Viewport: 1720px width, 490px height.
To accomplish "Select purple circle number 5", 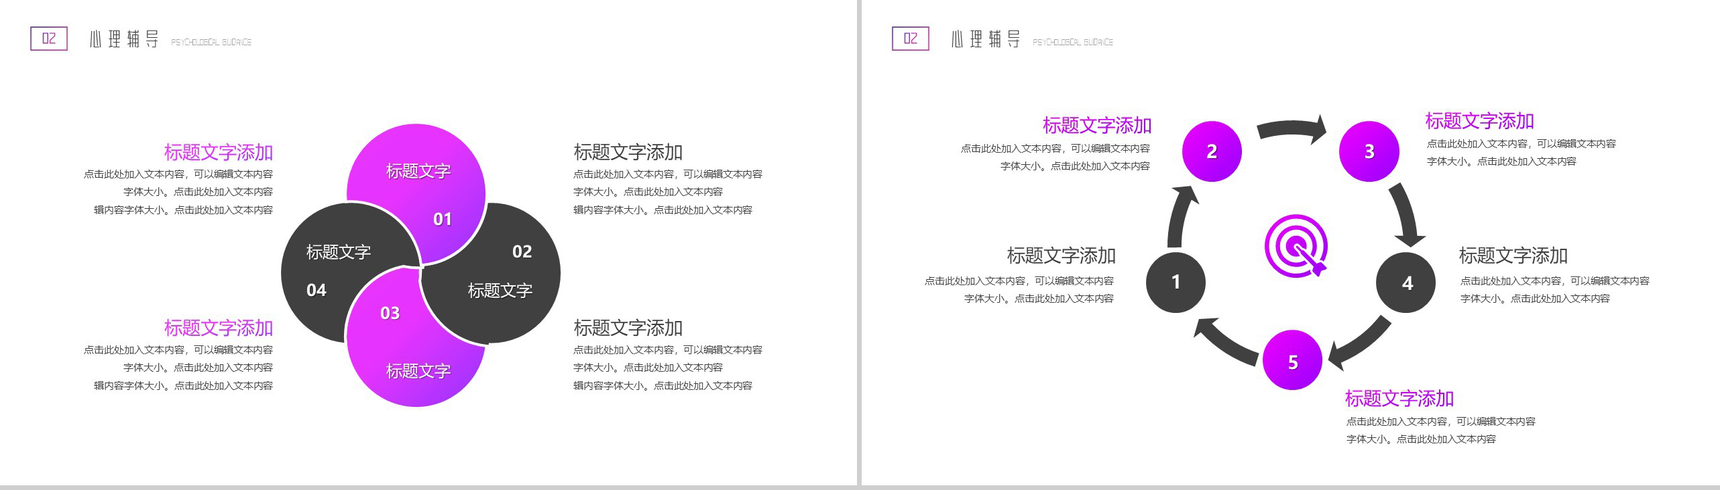I will pos(1292,360).
